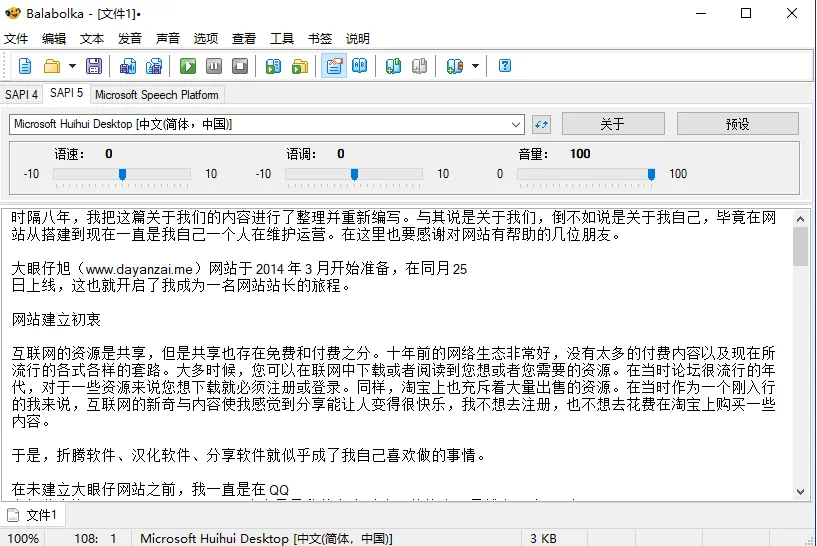Screen dimensions: 817x546
Task: Open help with question mark icon
Action: [x=504, y=66]
